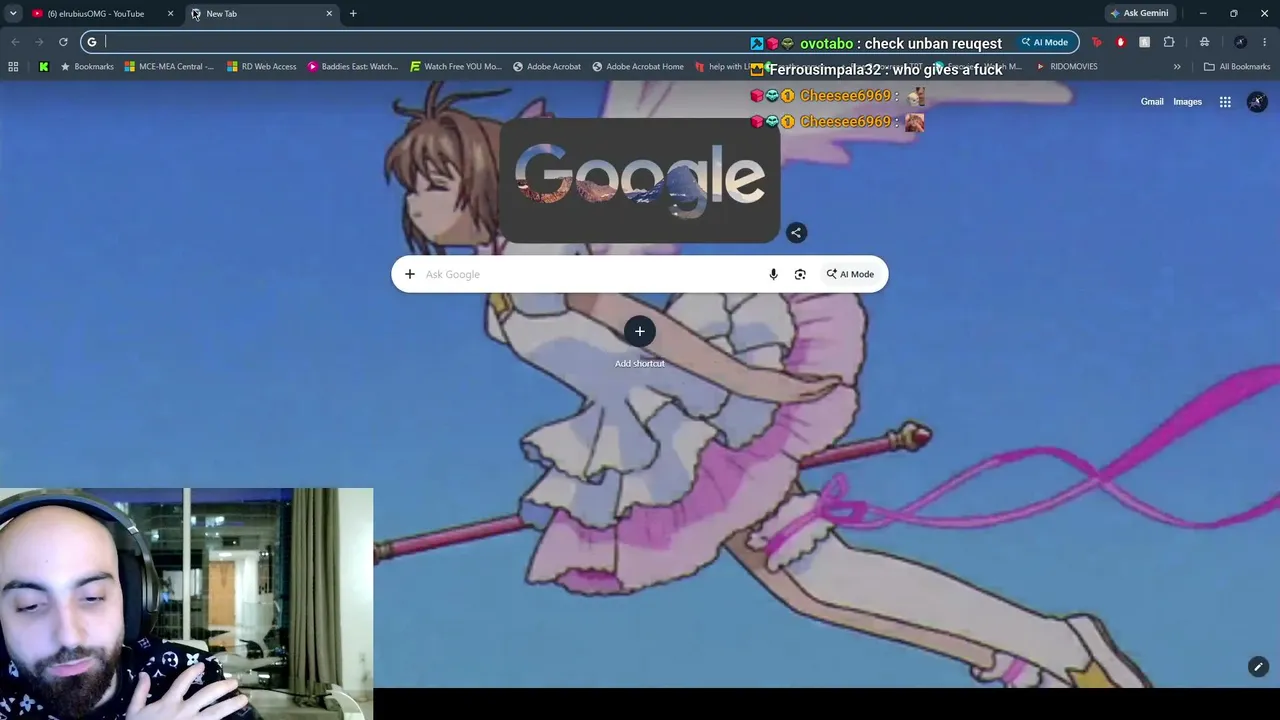Open the RD Web Access bookmark
The image size is (1280, 720).
[262, 67]
